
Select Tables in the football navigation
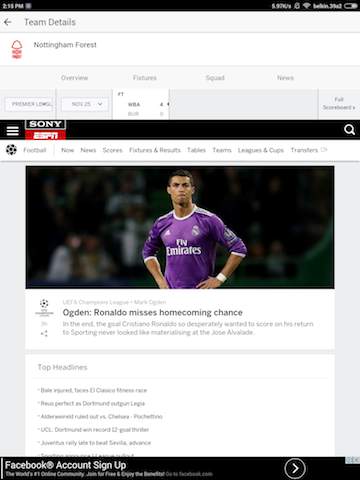(x=196, y=150)
